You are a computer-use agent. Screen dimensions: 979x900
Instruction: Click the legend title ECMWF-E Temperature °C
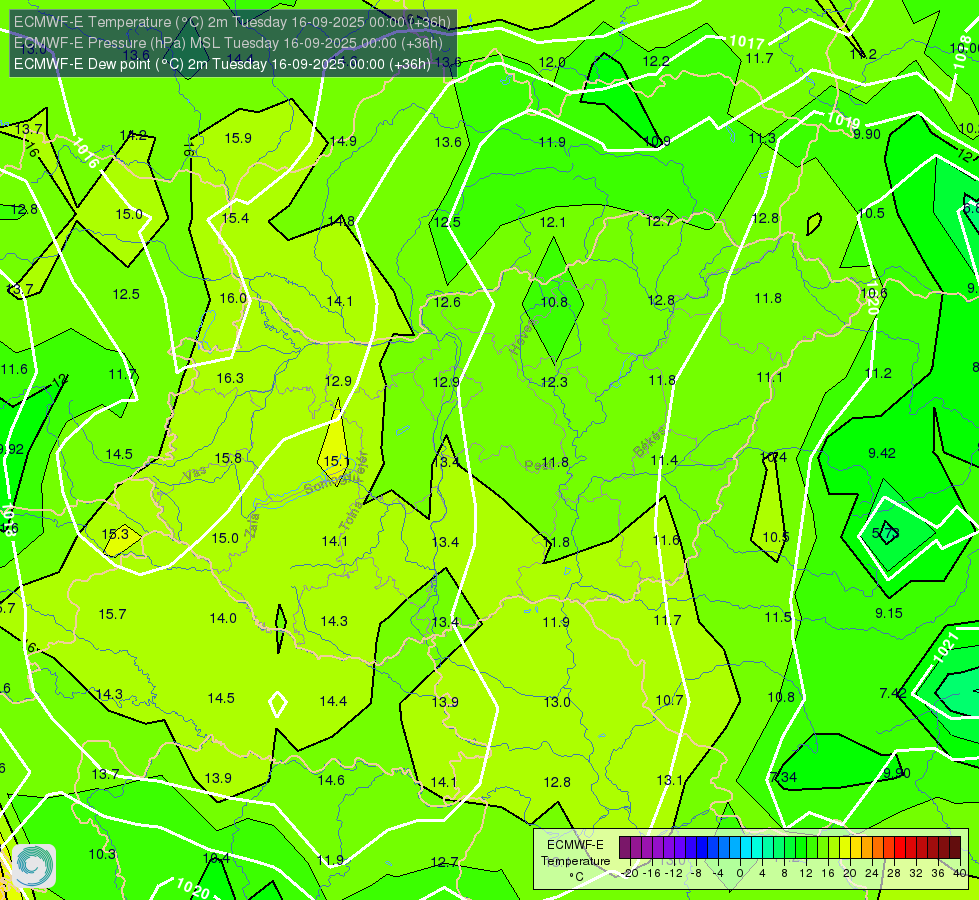575,861
